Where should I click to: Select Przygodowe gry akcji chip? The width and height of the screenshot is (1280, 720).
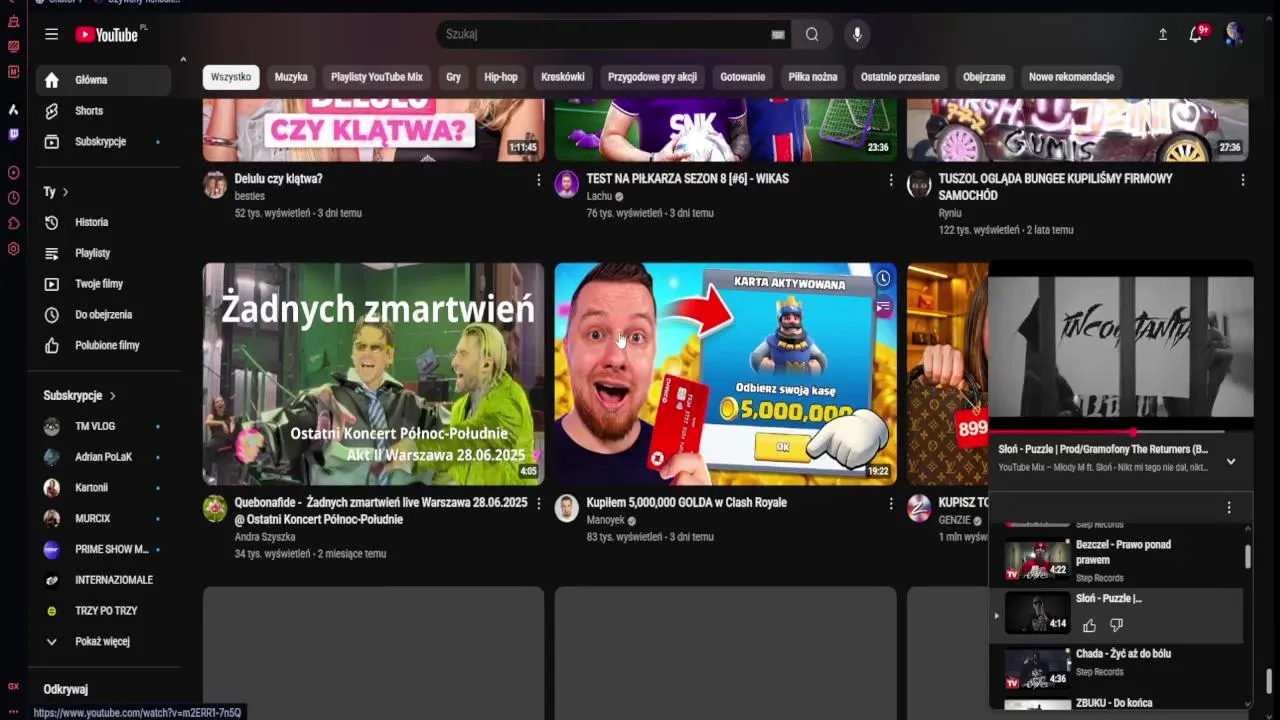pos(652,77)
